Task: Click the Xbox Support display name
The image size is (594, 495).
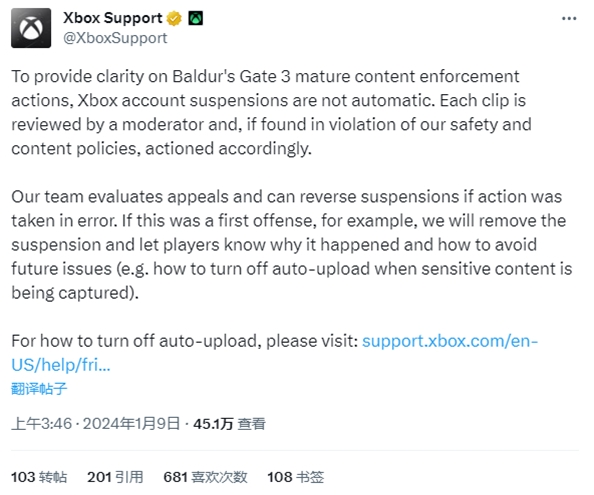Action: click(113, 18)
